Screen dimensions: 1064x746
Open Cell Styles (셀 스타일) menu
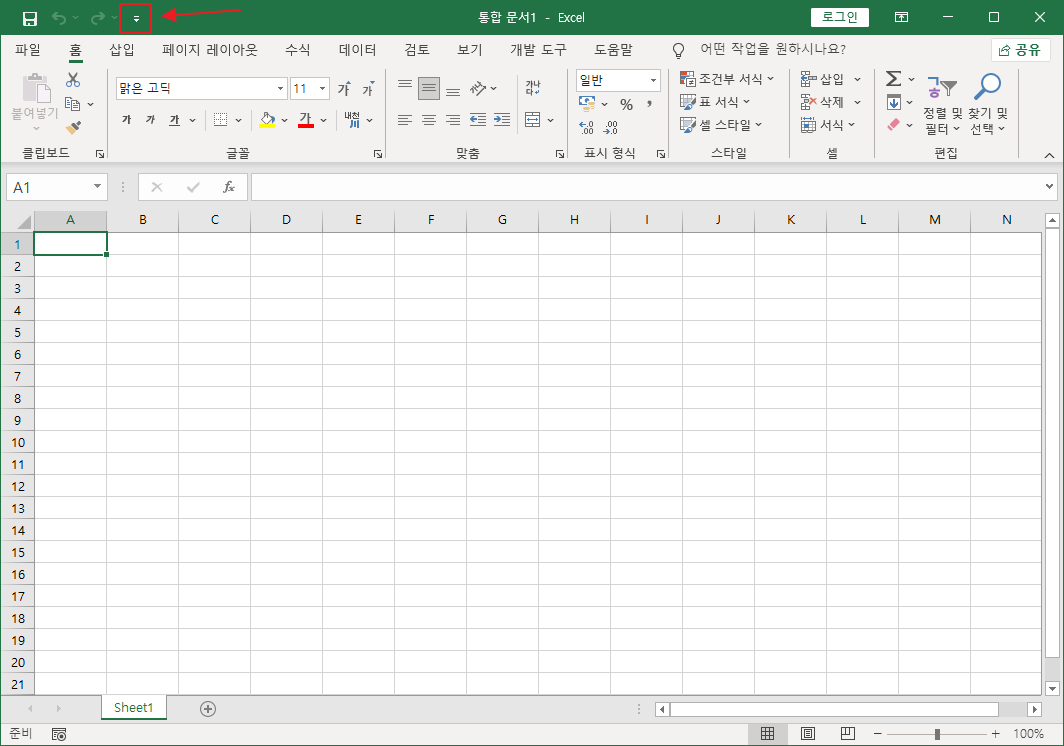(x=721, y=125)
